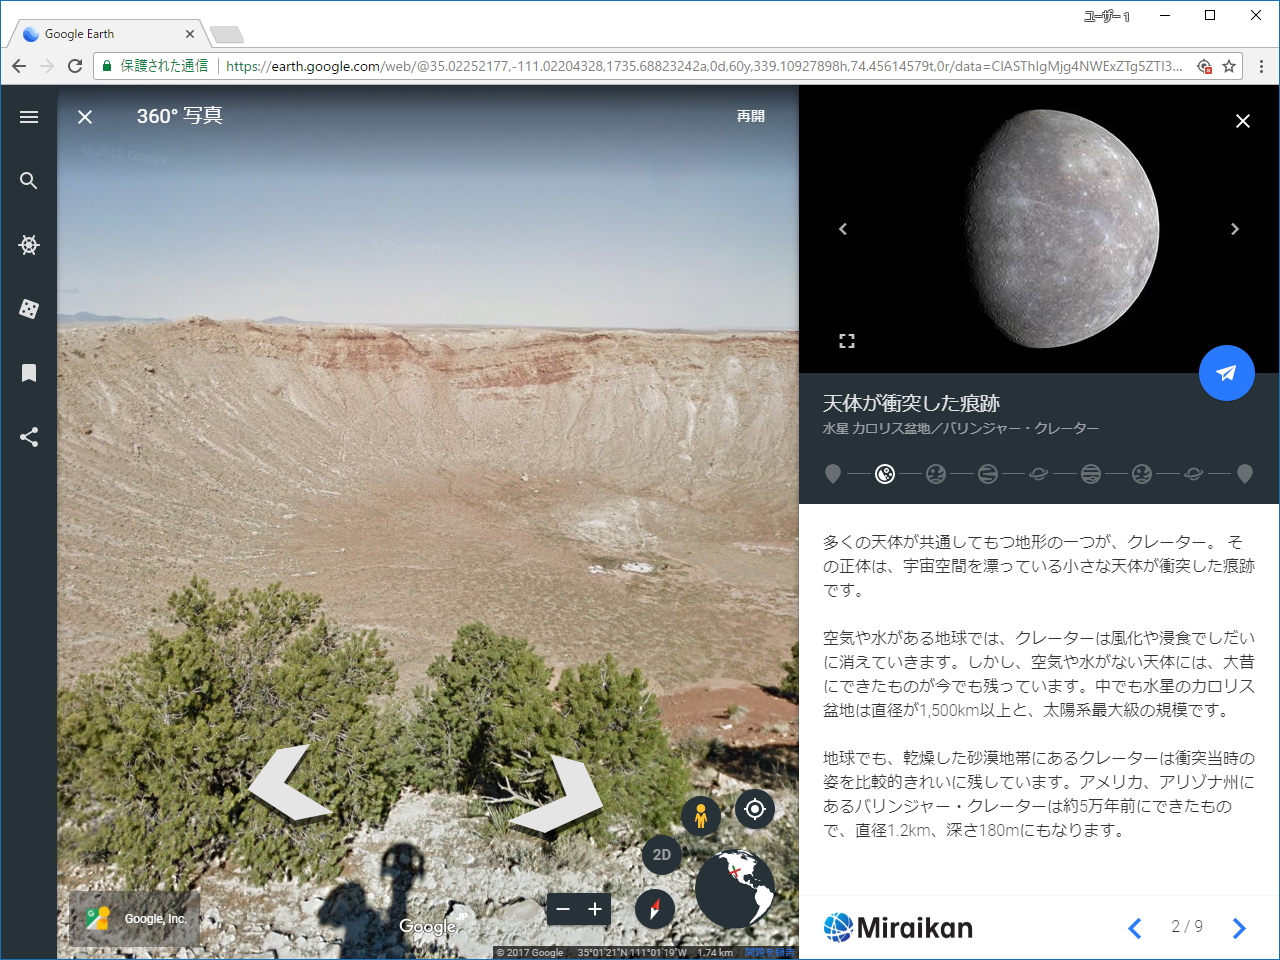Open the Google Earth hamburger menu

29,117
